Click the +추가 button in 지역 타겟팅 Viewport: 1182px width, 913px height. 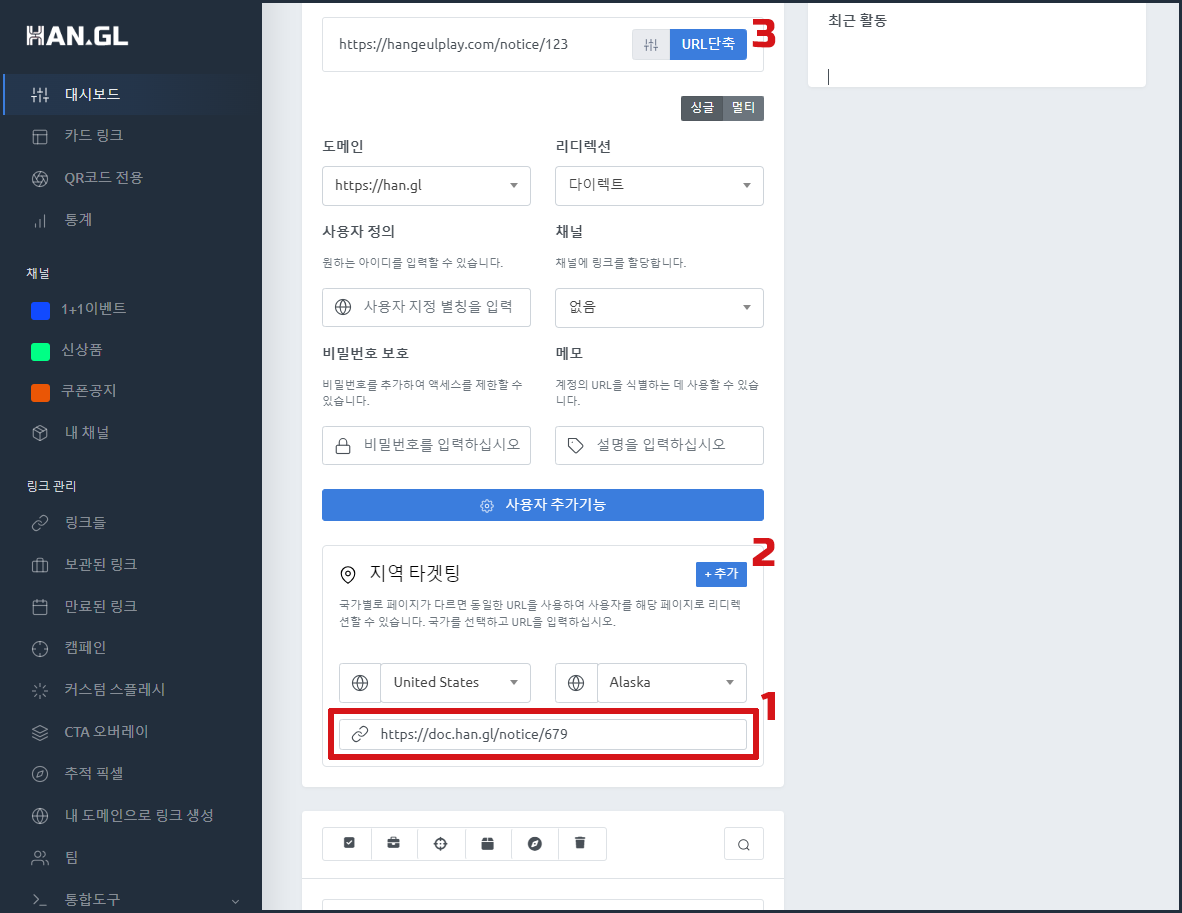click(721, 574)
